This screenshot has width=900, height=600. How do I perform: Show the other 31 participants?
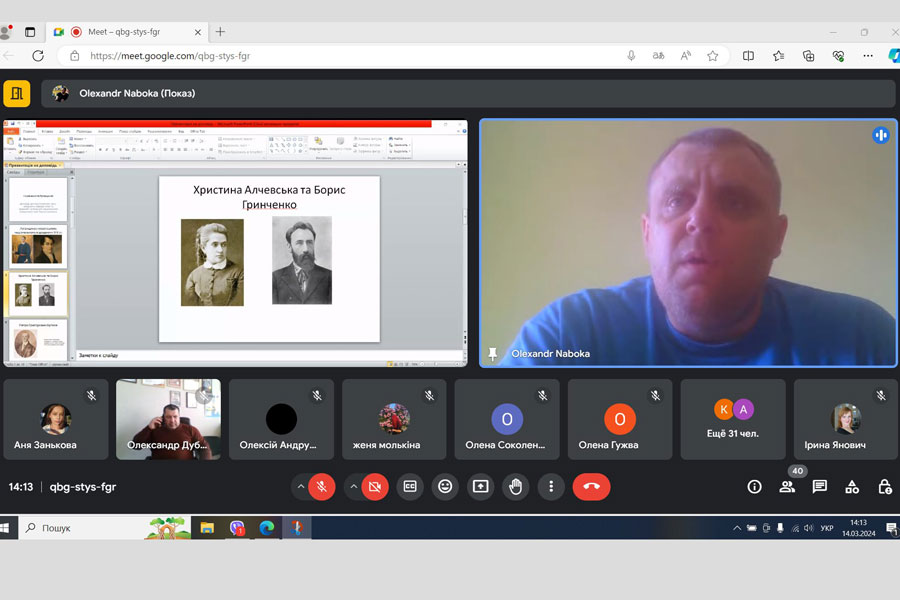click(x=733, y=419)
